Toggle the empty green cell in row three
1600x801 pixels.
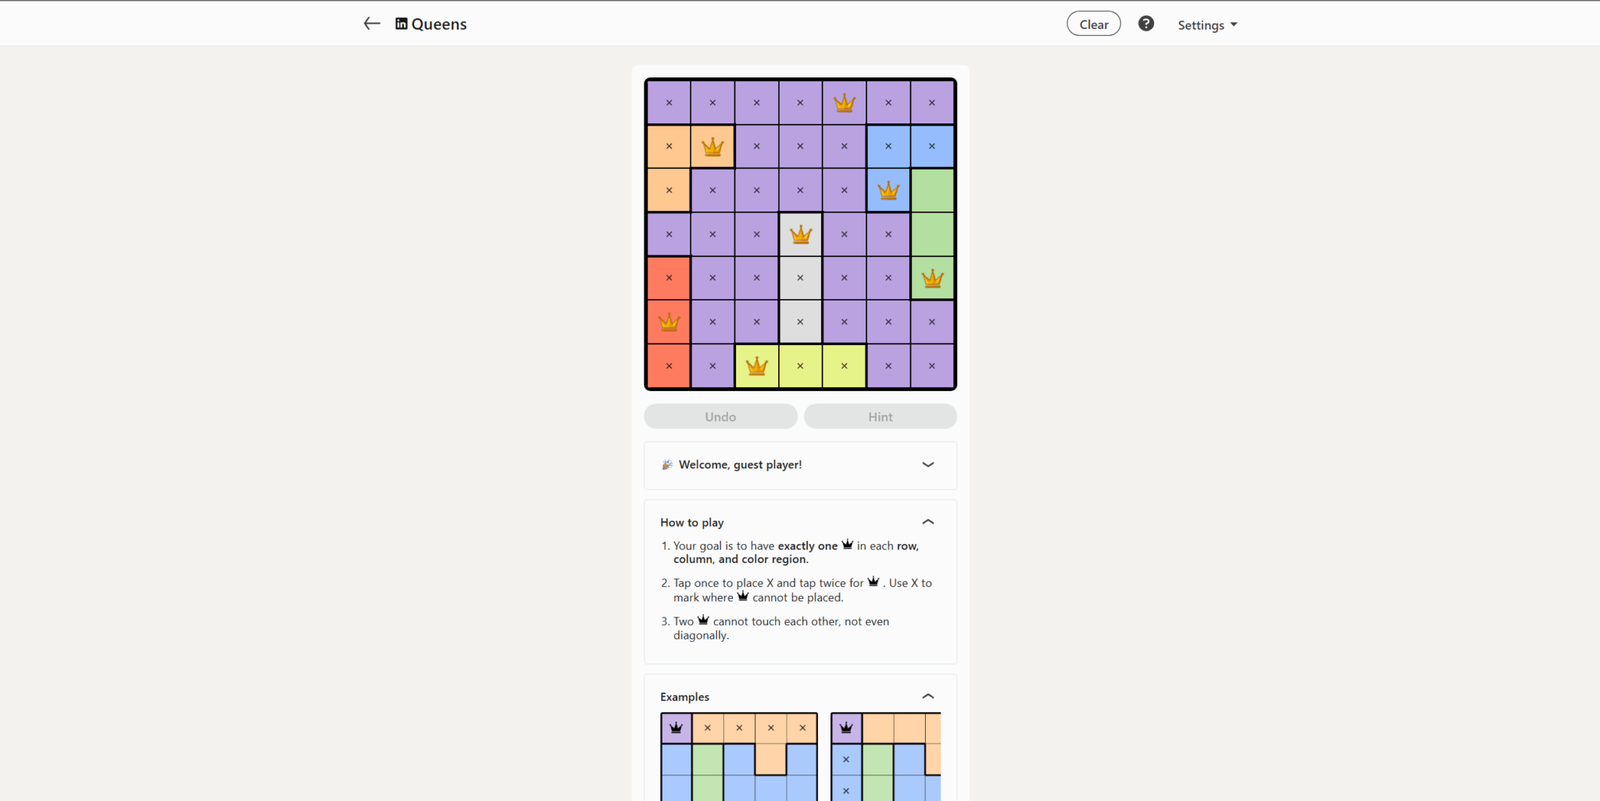(x=932, y=190)
